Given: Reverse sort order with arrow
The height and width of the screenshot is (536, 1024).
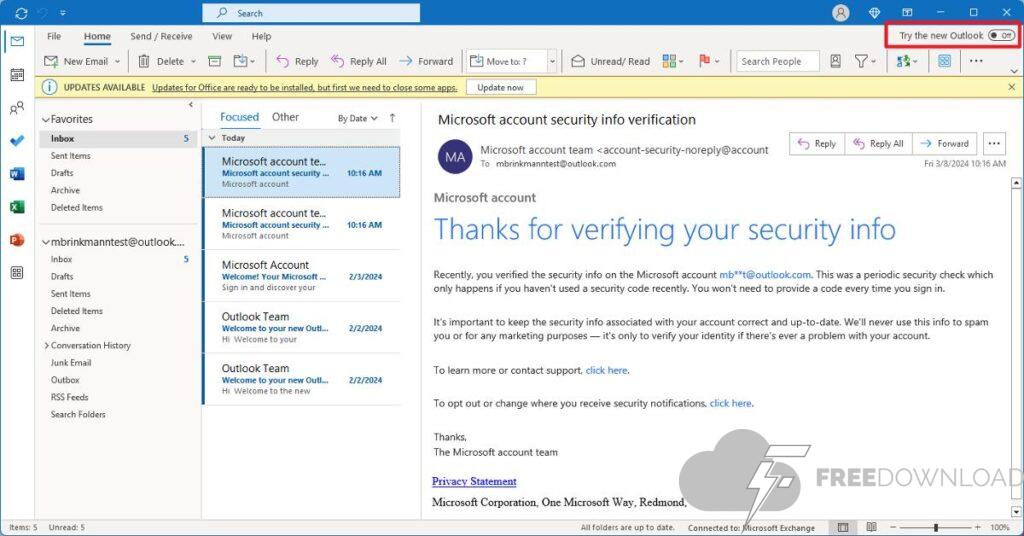Looking at the screenshot, I should [392, 118].
